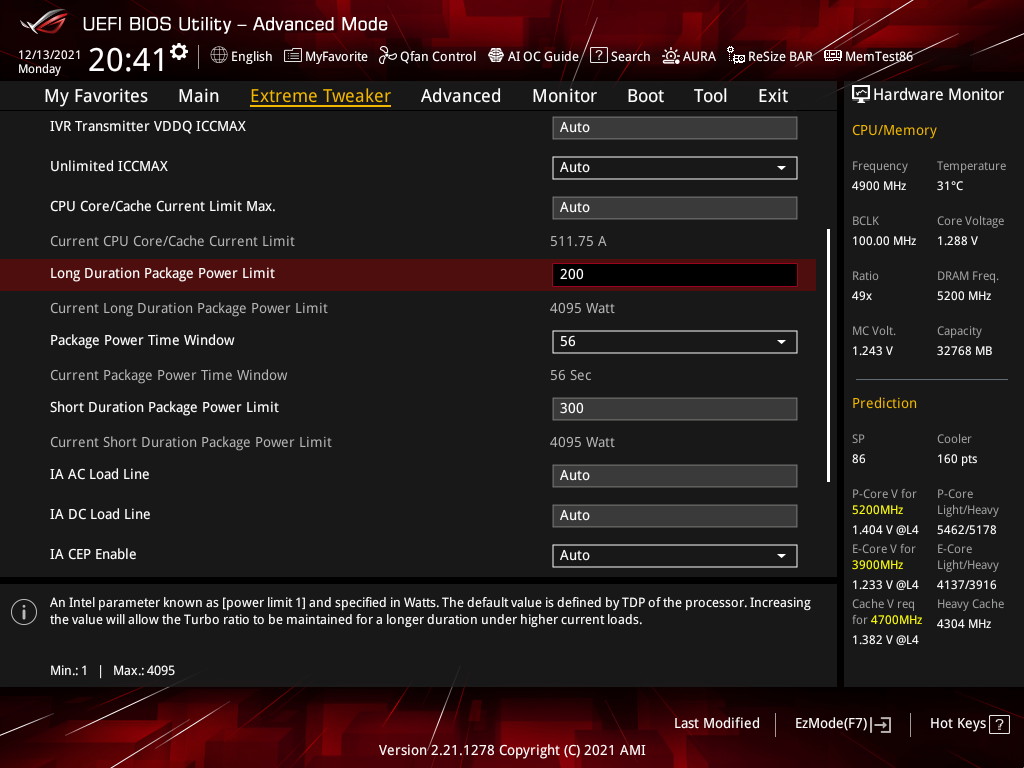Image resolution: width=1024 pixels, height=768 pixels.
Task: Select the Unlimited ICCMAX label
Action: tap(108, 167)
